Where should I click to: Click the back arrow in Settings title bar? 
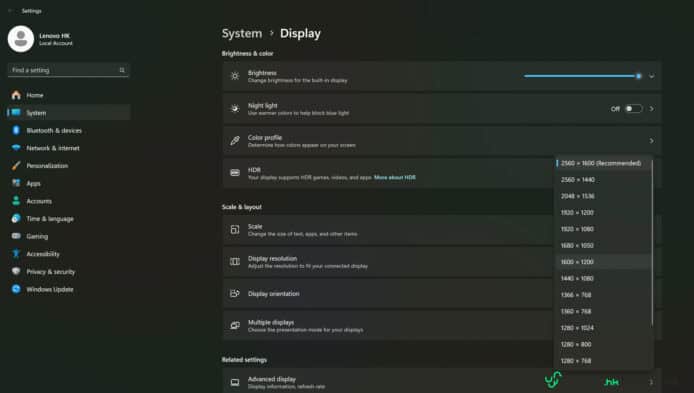pyautogui.click(x=10, y=11)
